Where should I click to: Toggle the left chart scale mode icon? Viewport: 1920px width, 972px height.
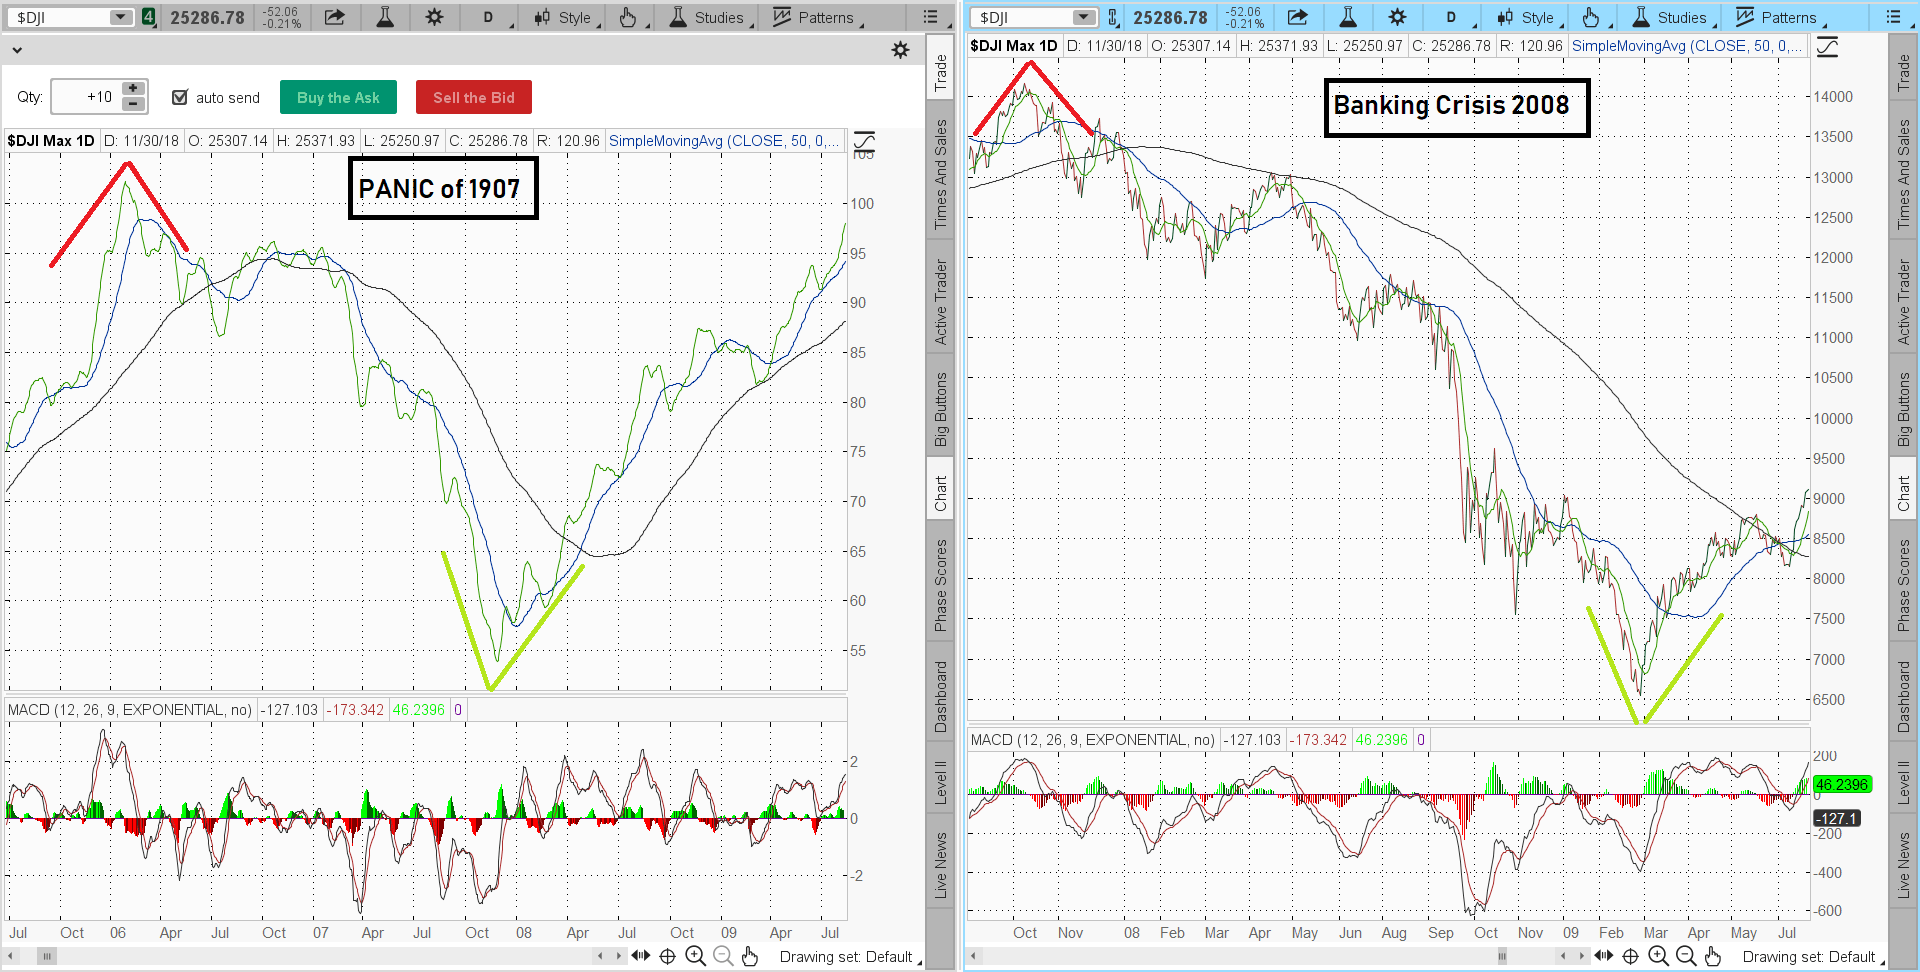[864, 141]
